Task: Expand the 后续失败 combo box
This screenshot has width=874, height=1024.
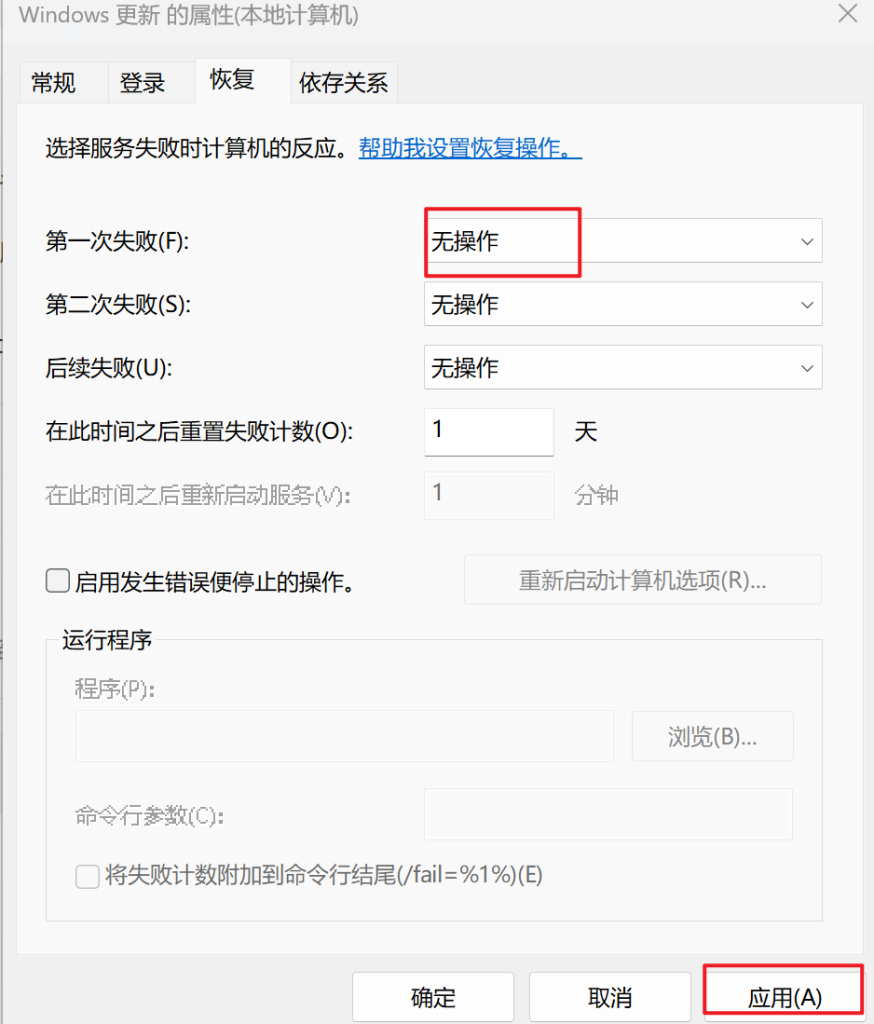Action: 622,368
